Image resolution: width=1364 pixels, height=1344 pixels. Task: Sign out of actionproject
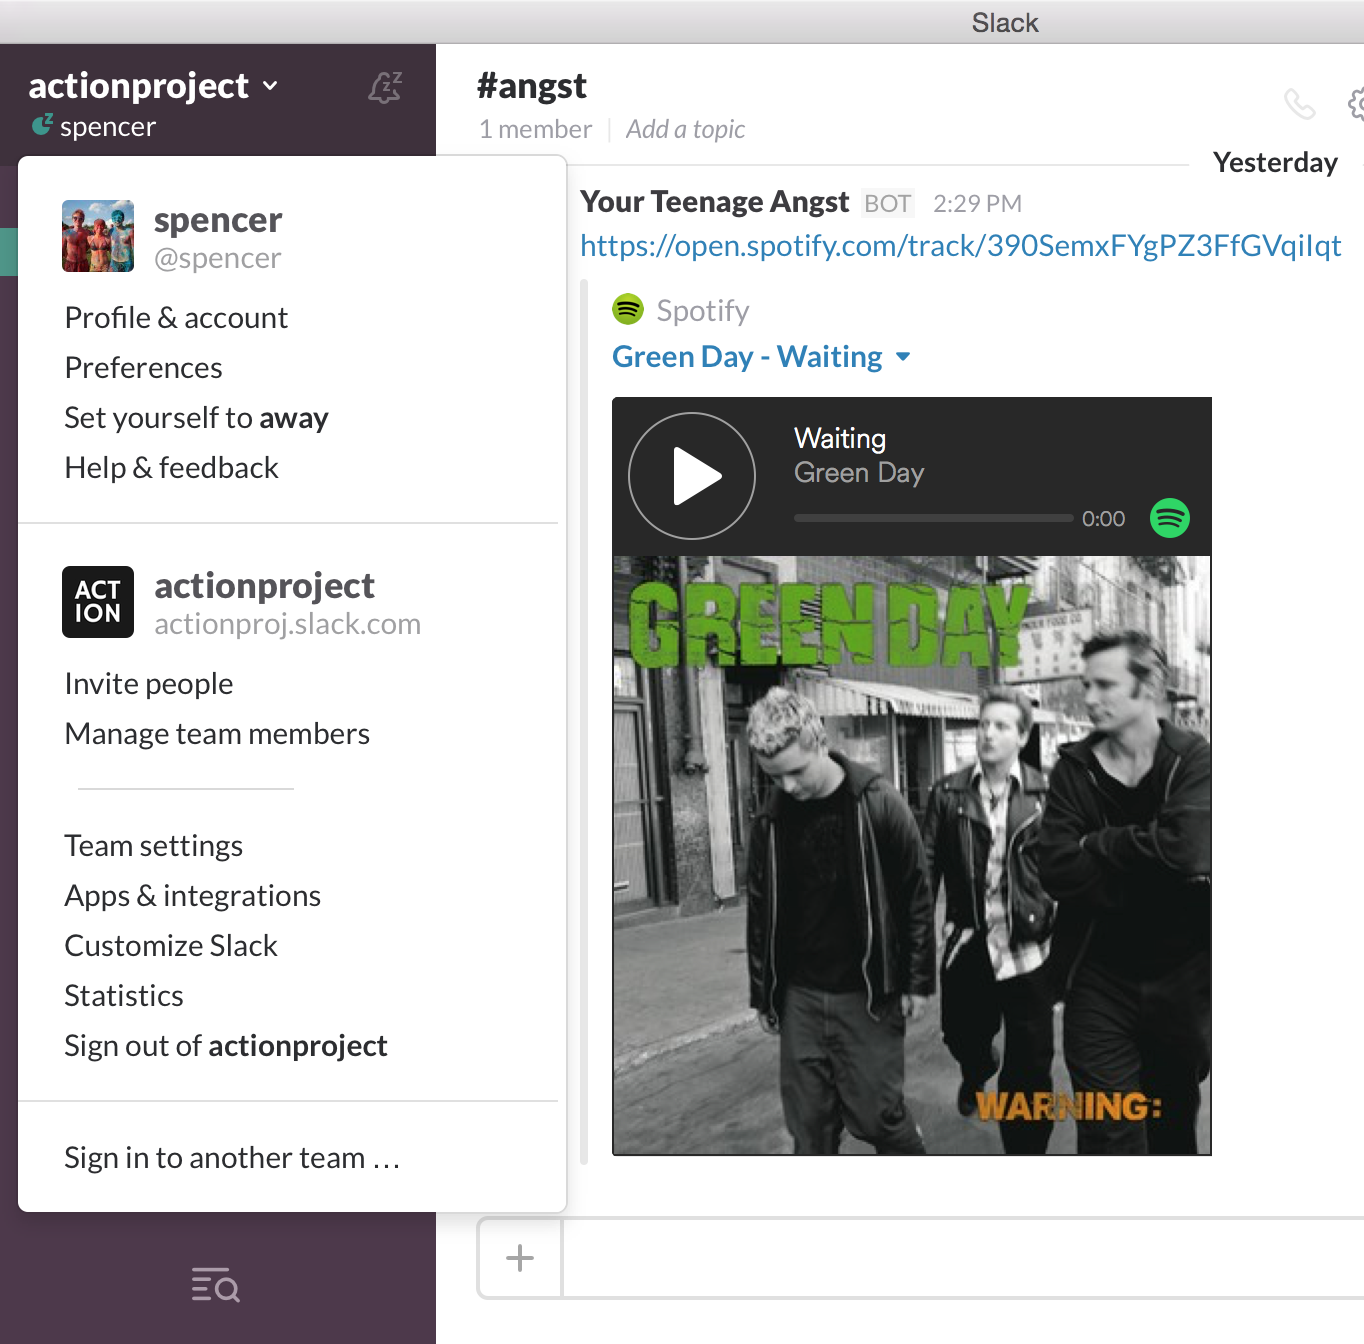point(225,1046)
